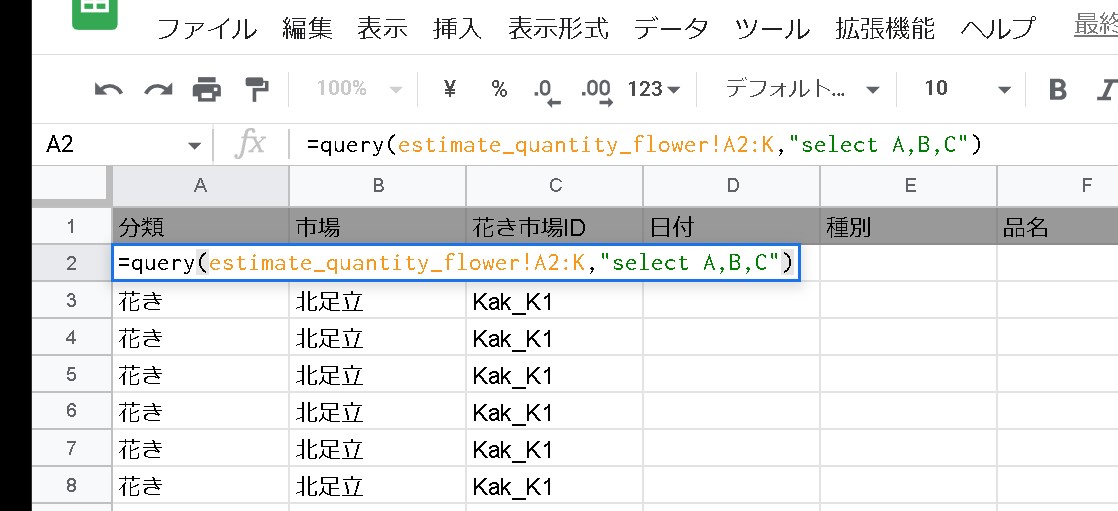The image size is (1118, 511).
Task: Open the ツール menu
Action: click(x=772, y=29)
